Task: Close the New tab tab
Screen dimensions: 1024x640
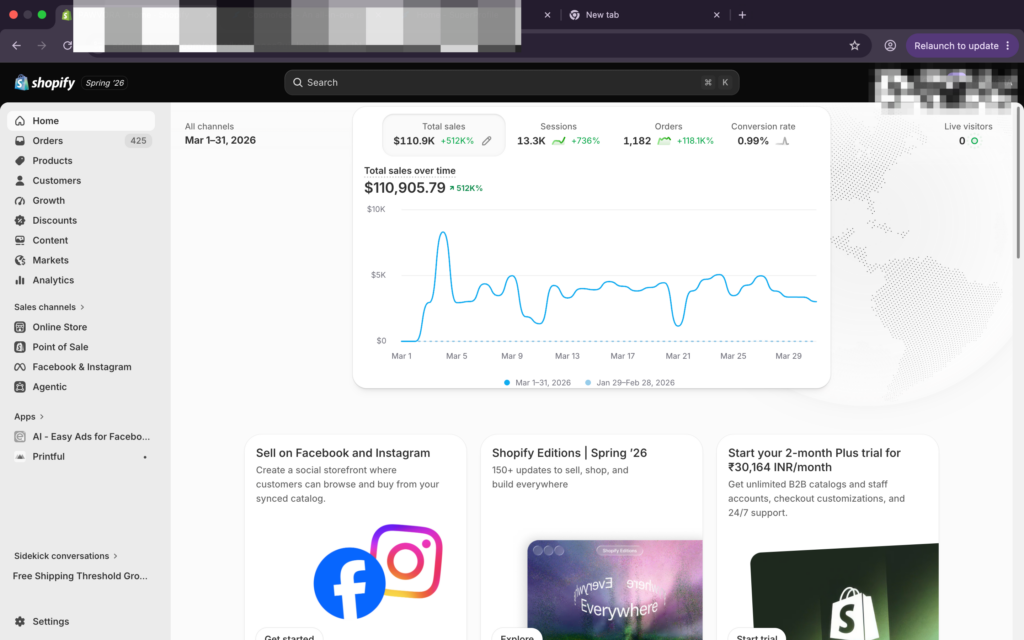Action: (716, 15)
